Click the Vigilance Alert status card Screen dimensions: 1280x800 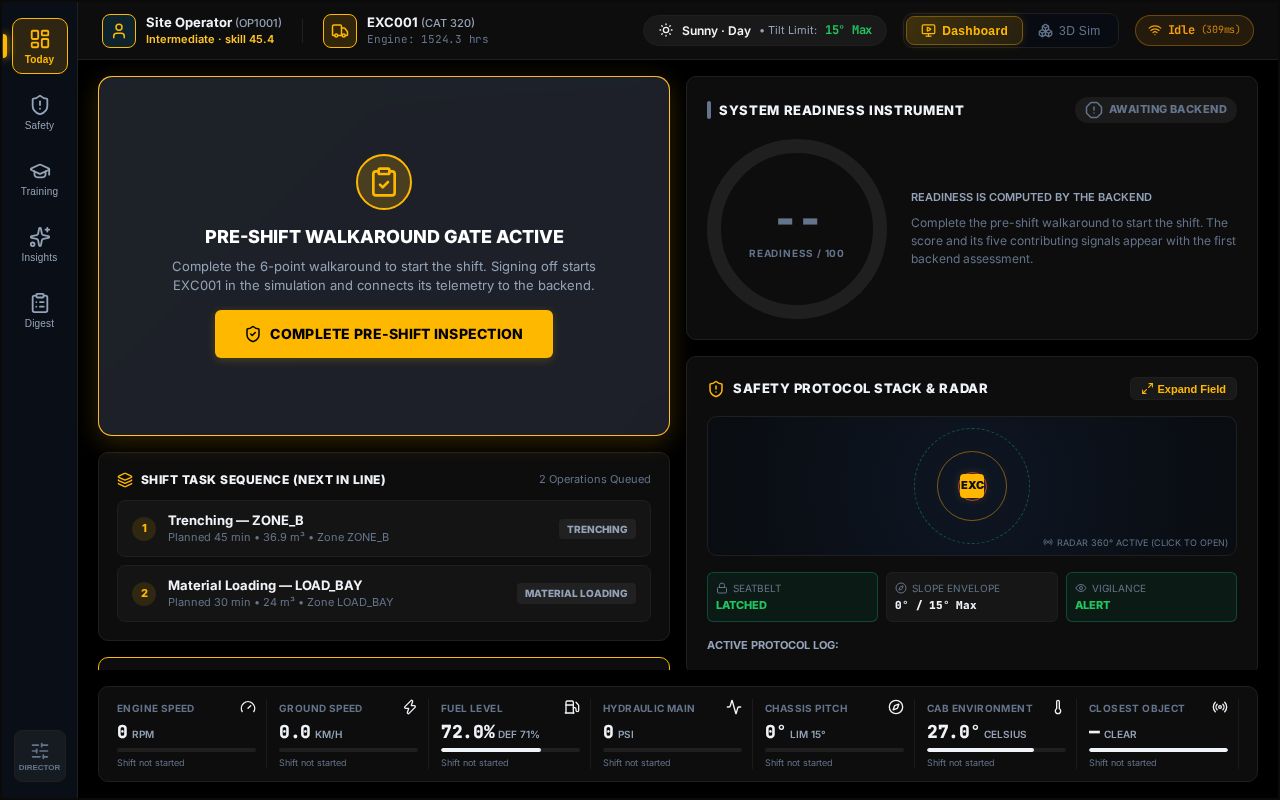1151,597
